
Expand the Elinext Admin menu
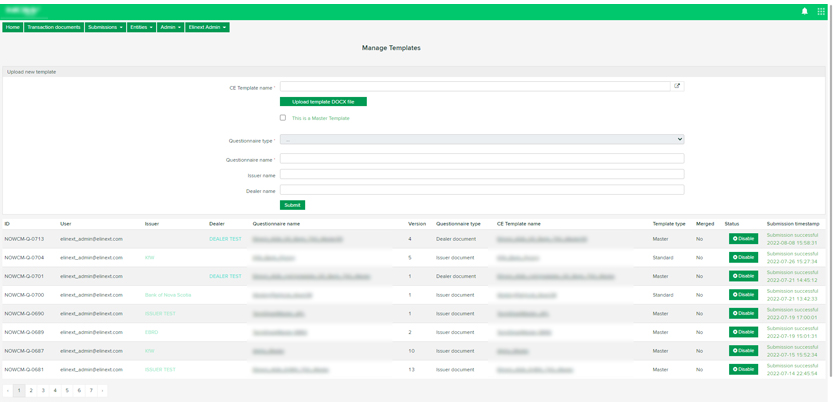coord(207,27)
